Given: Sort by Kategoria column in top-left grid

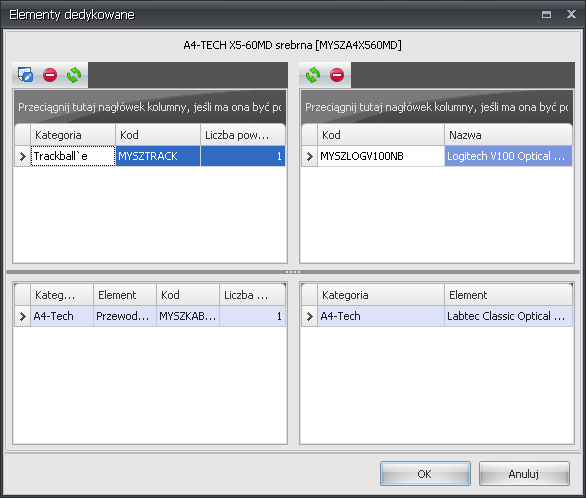Looking at the screenshot, I should coord(73,135).
